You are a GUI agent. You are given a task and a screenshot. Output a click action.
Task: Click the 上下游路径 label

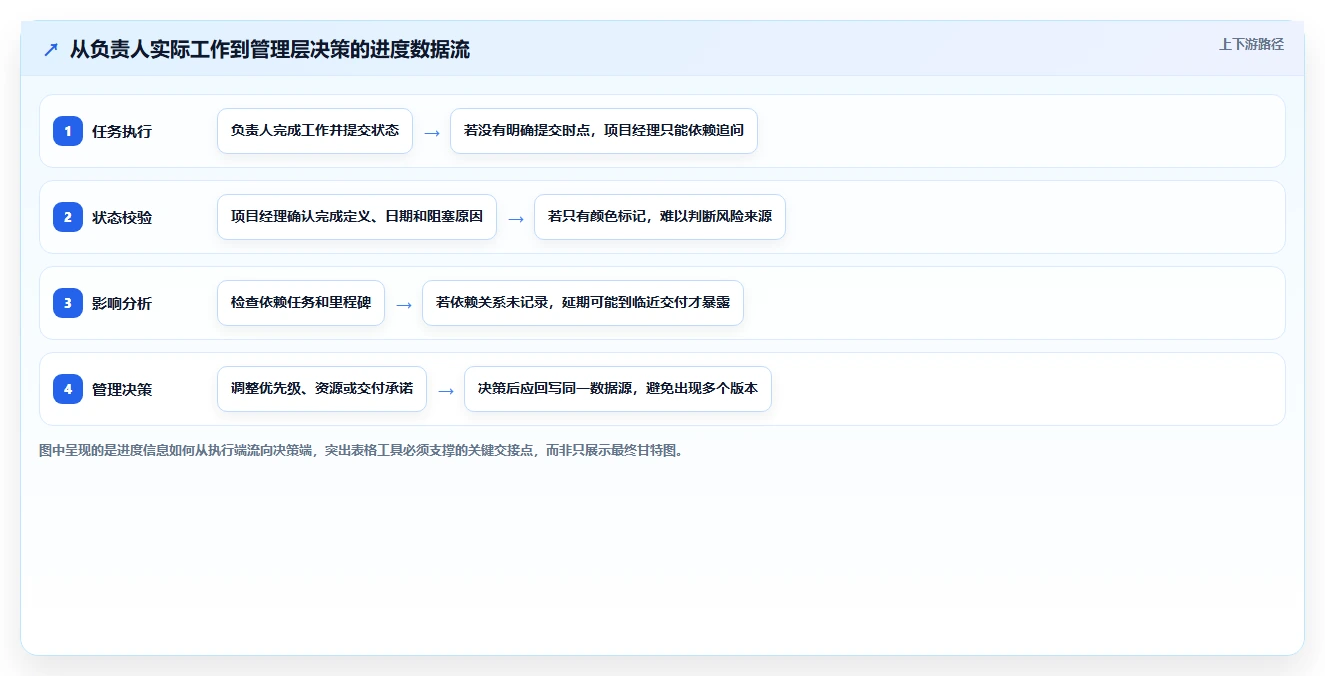(x=1251, y=45)
